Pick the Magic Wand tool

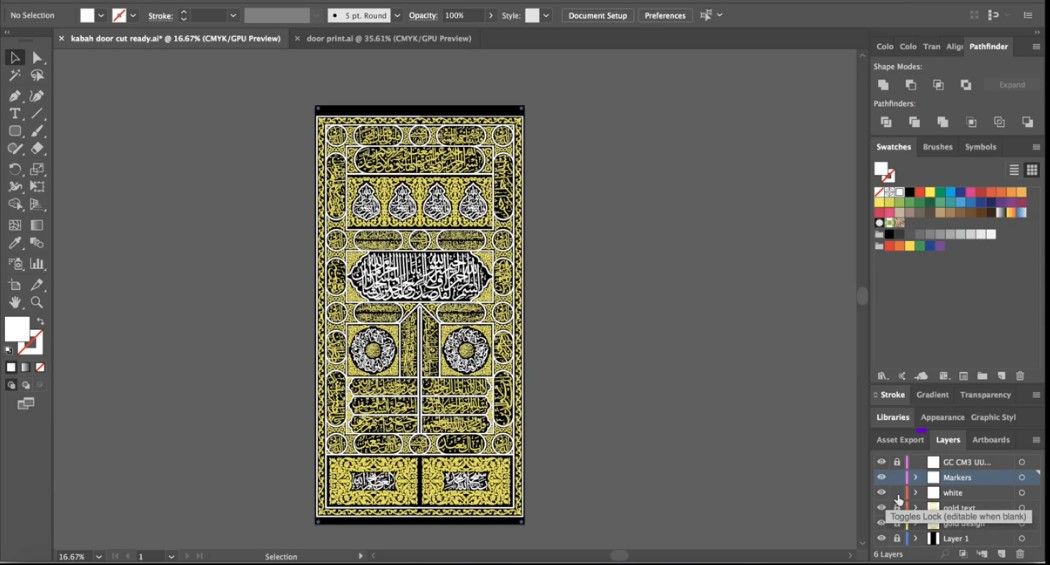click(x=15, y=76)
